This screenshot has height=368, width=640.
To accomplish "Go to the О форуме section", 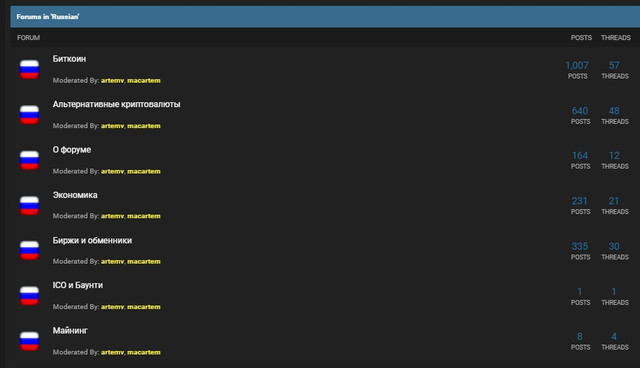I will click(x=72, y=150).
